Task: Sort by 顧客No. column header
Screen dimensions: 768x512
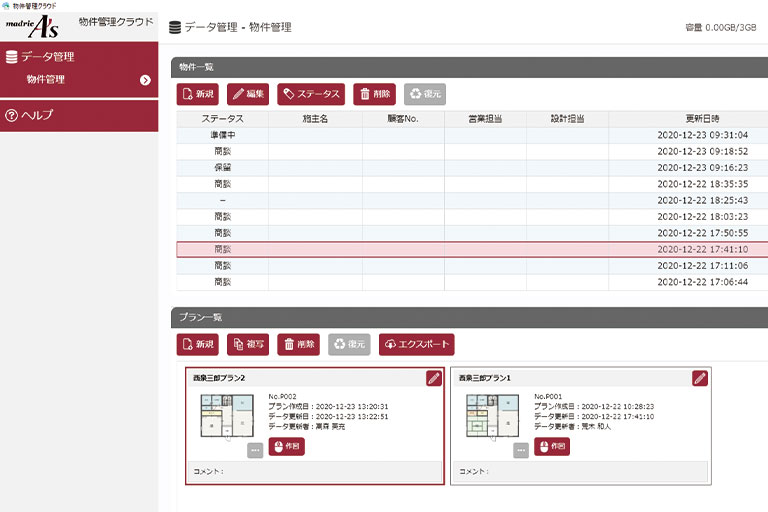Action: [x=403, y=119]
